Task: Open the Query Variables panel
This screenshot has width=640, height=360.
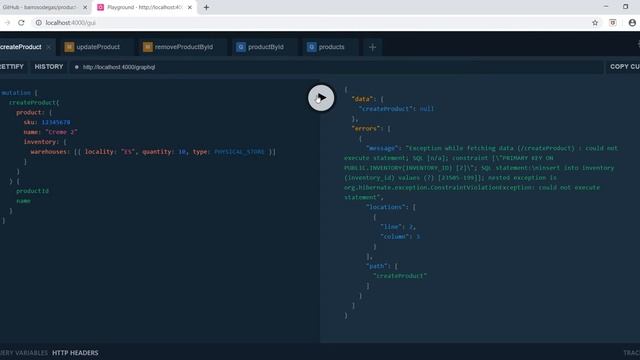Action: click(24, 353)
